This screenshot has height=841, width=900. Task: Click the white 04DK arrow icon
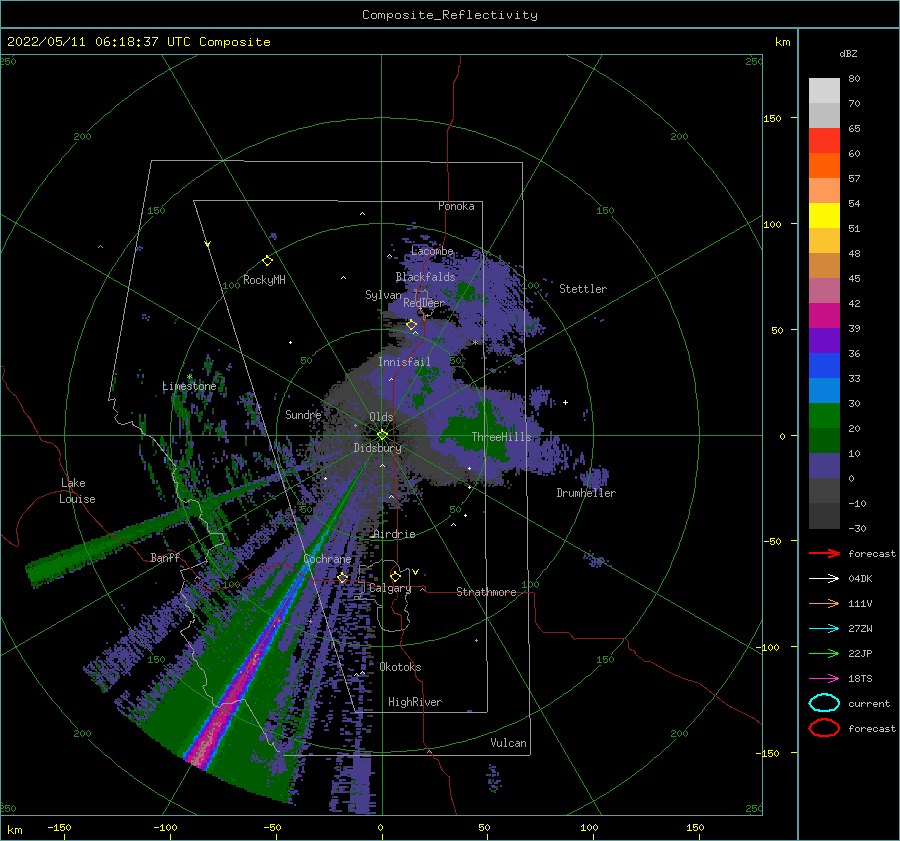[x=824, y=579]
